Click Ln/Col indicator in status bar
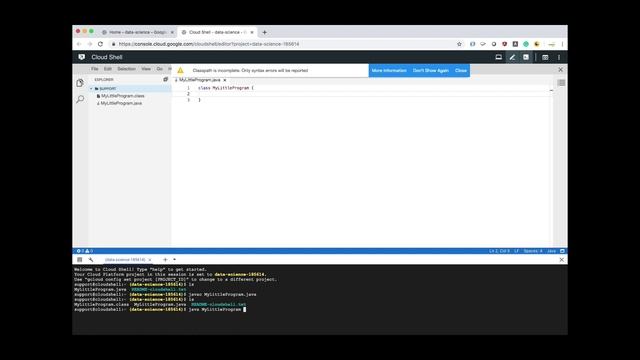This screenshot has height=360, width=640. pos(499,251)
